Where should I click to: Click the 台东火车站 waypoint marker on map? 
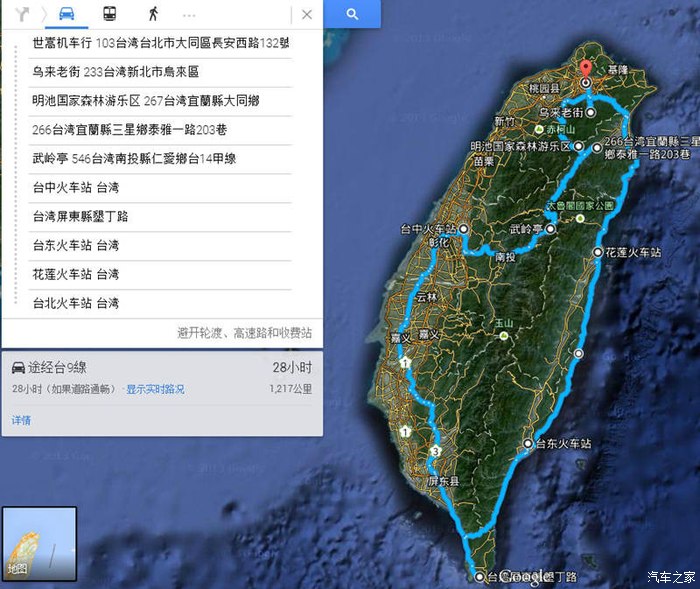click(x=529, y=443)
